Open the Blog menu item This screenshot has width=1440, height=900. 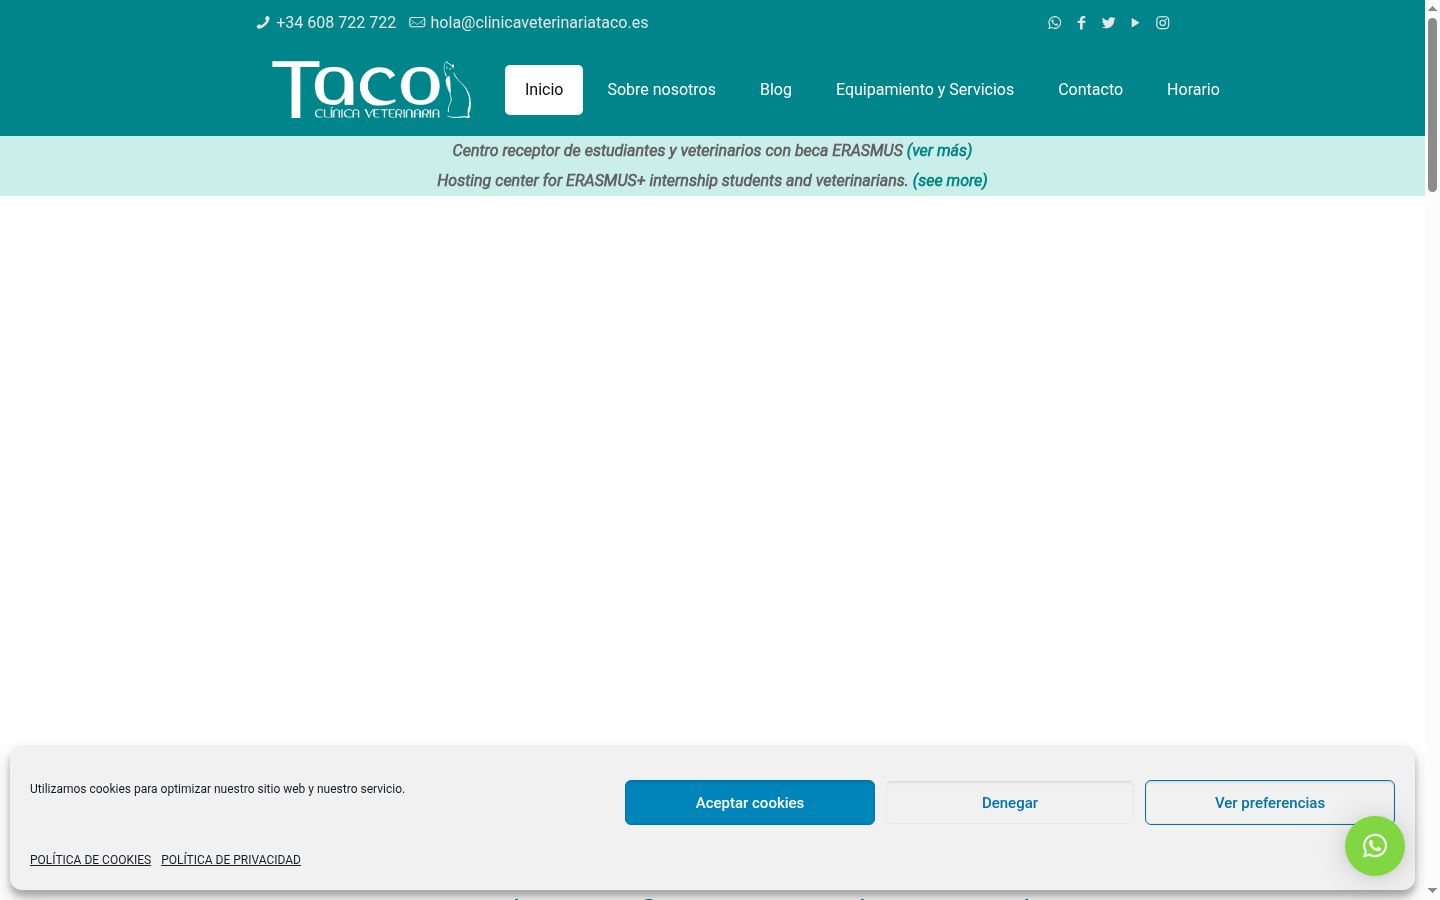coord(776,90)
